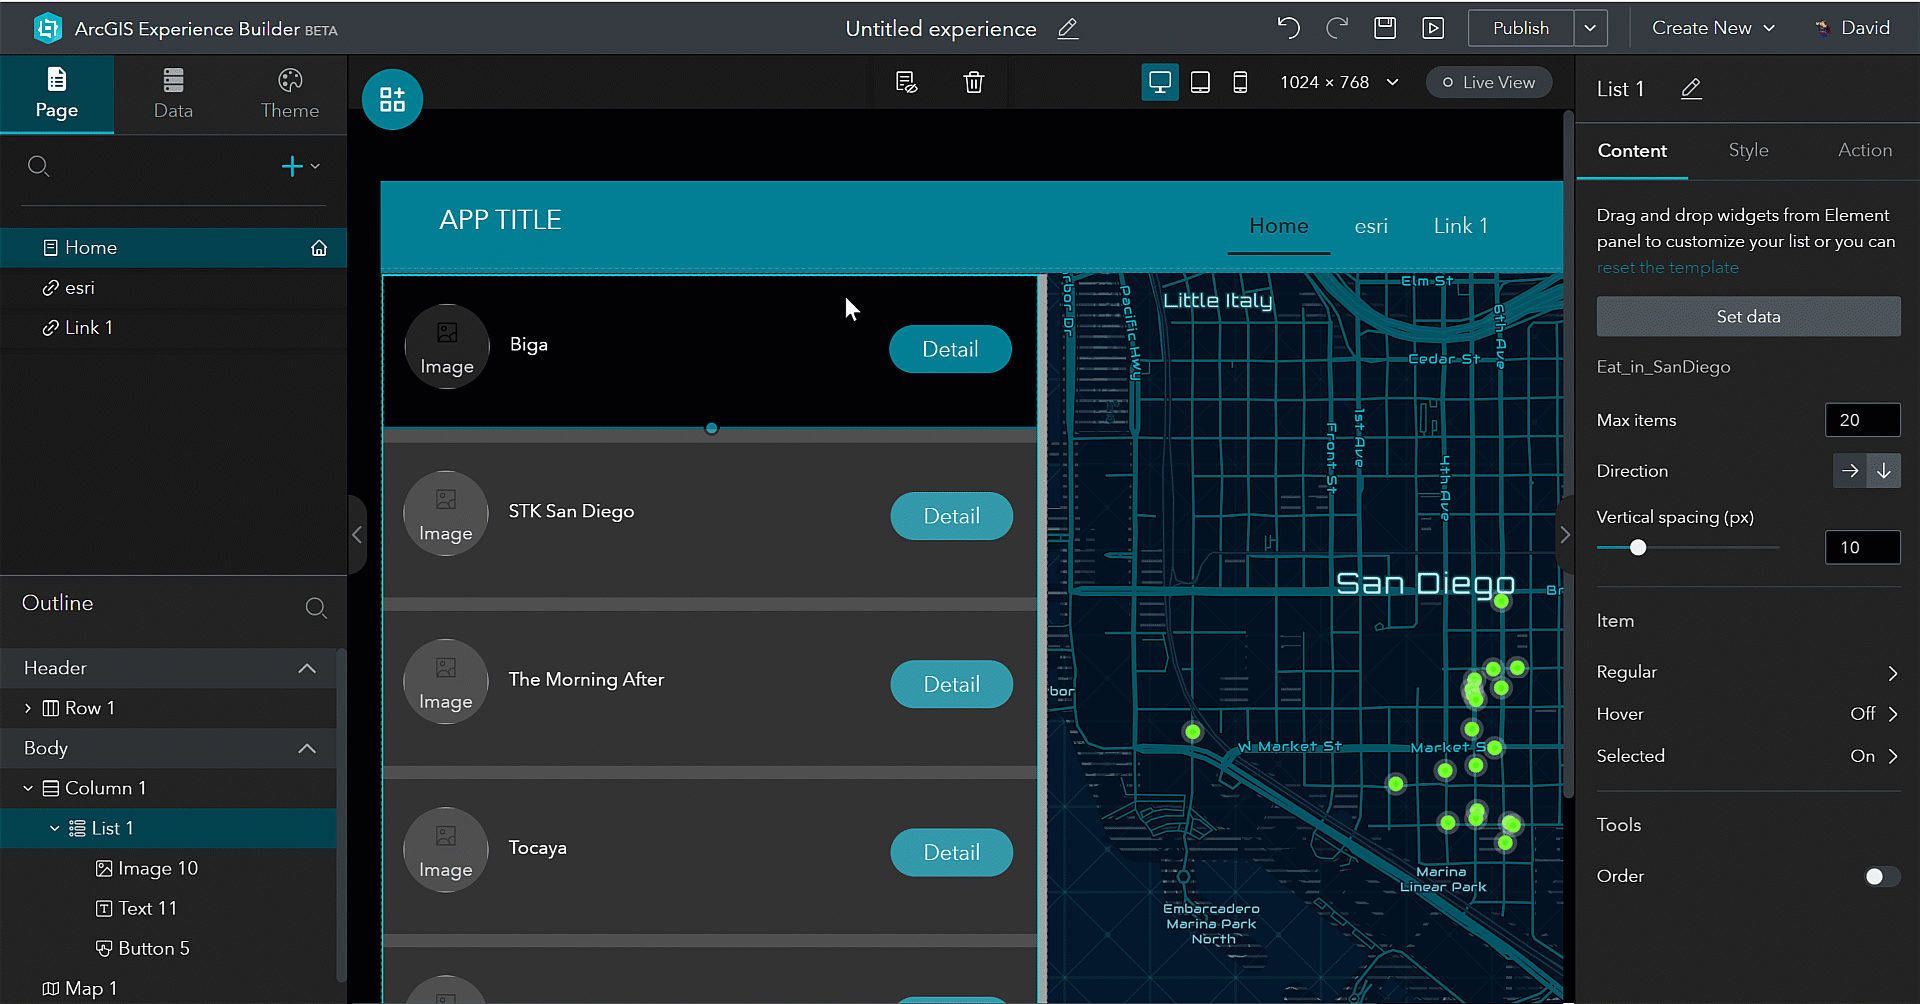Click the esri link in app header
Image resolution: width=1920 pixels, height=1004 pixels.
click(x=1371, y=226)
